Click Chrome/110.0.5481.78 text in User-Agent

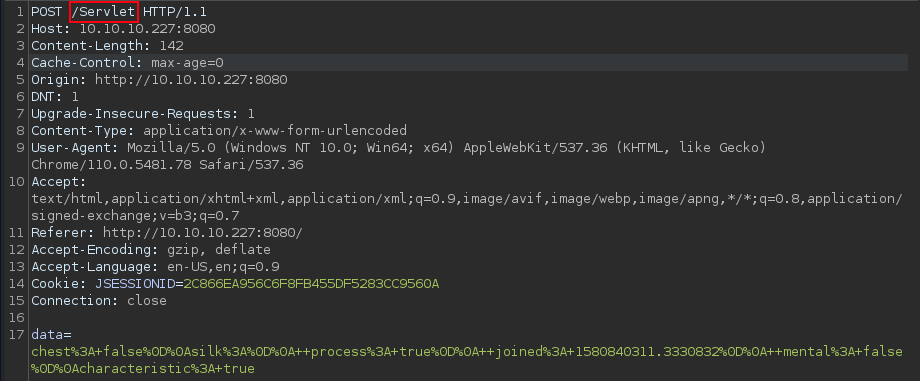[111, 164]
